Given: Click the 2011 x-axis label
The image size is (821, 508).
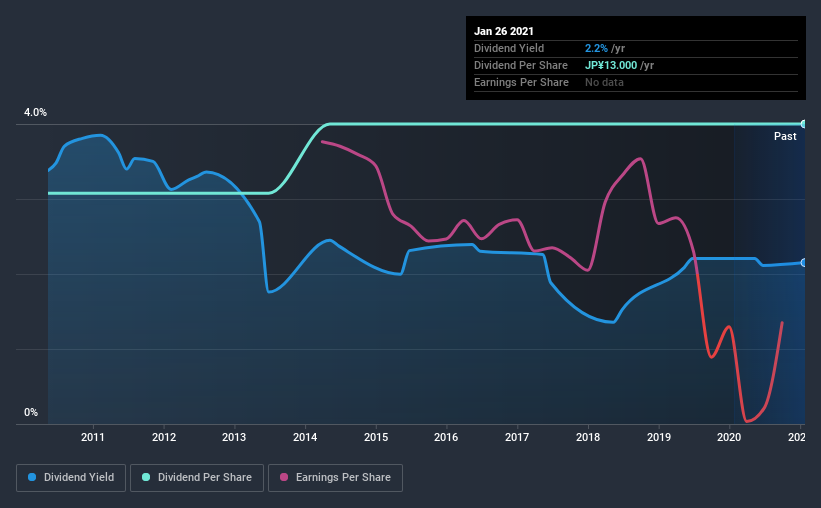Looking at the screenshot, I should pos(93,437).
